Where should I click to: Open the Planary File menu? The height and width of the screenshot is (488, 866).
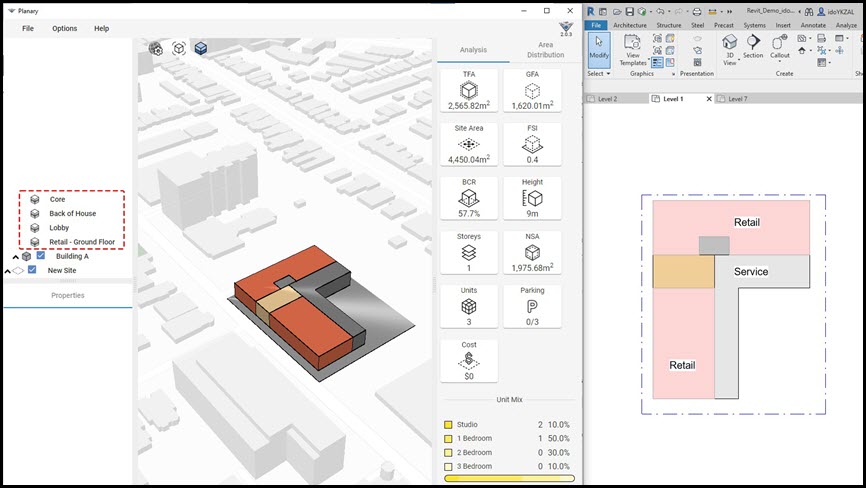pyautogui.click(x=28, y=28)
